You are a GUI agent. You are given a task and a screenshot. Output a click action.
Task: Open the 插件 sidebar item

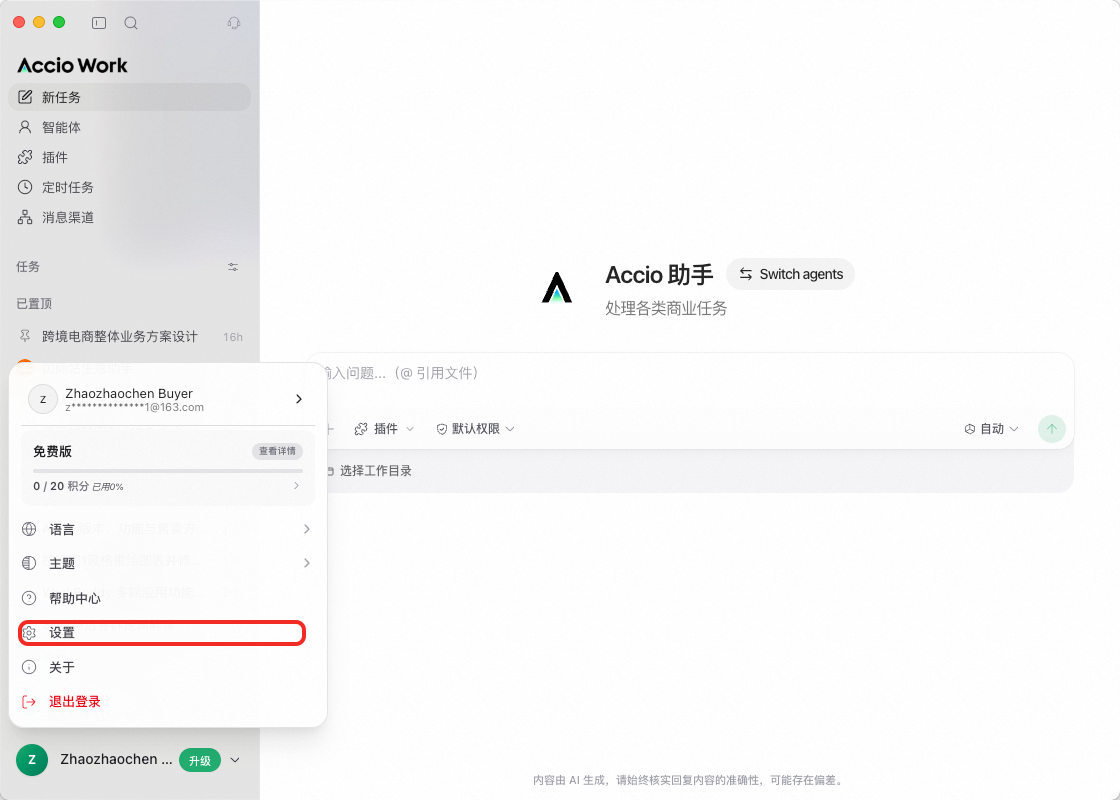129,157
